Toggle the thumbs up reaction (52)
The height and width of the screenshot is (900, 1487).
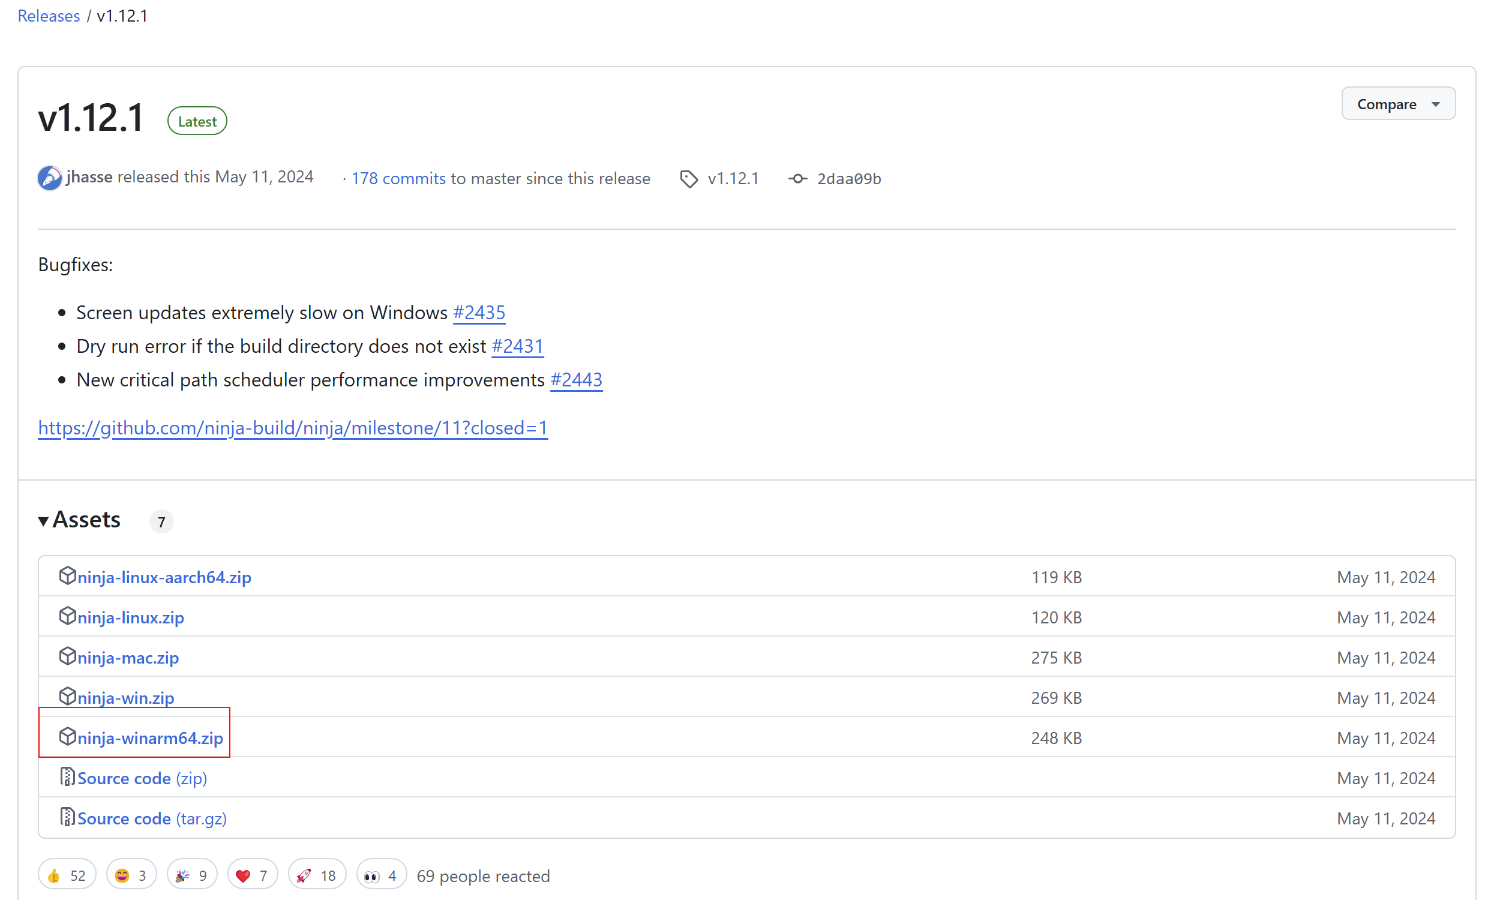[67, 875]
